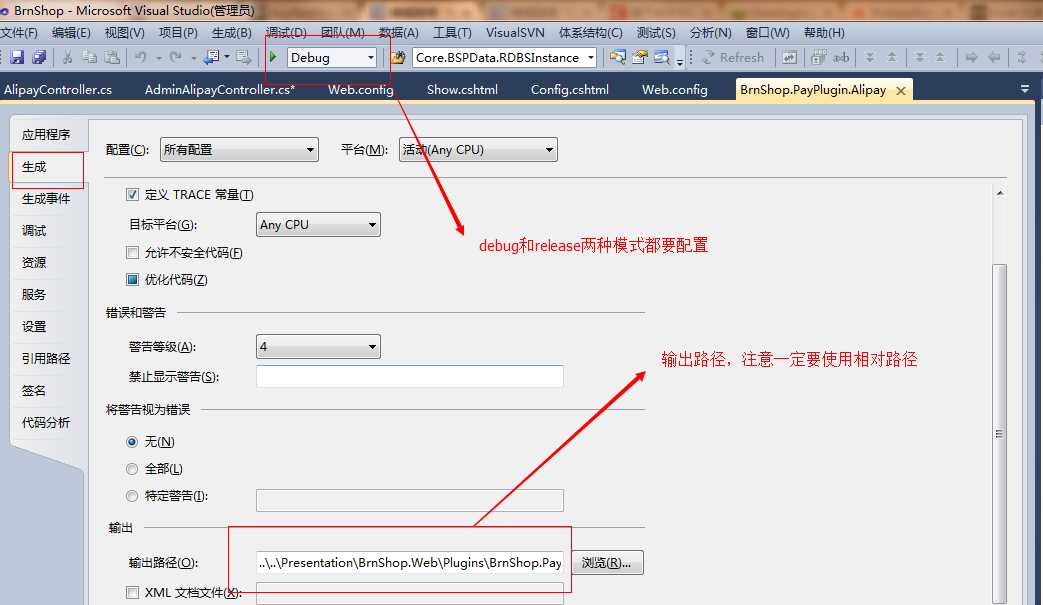This screenshot has height=605, width=1043.
Task: Open the 平台 Any CPU dropdown
Action: click(478, 150)
